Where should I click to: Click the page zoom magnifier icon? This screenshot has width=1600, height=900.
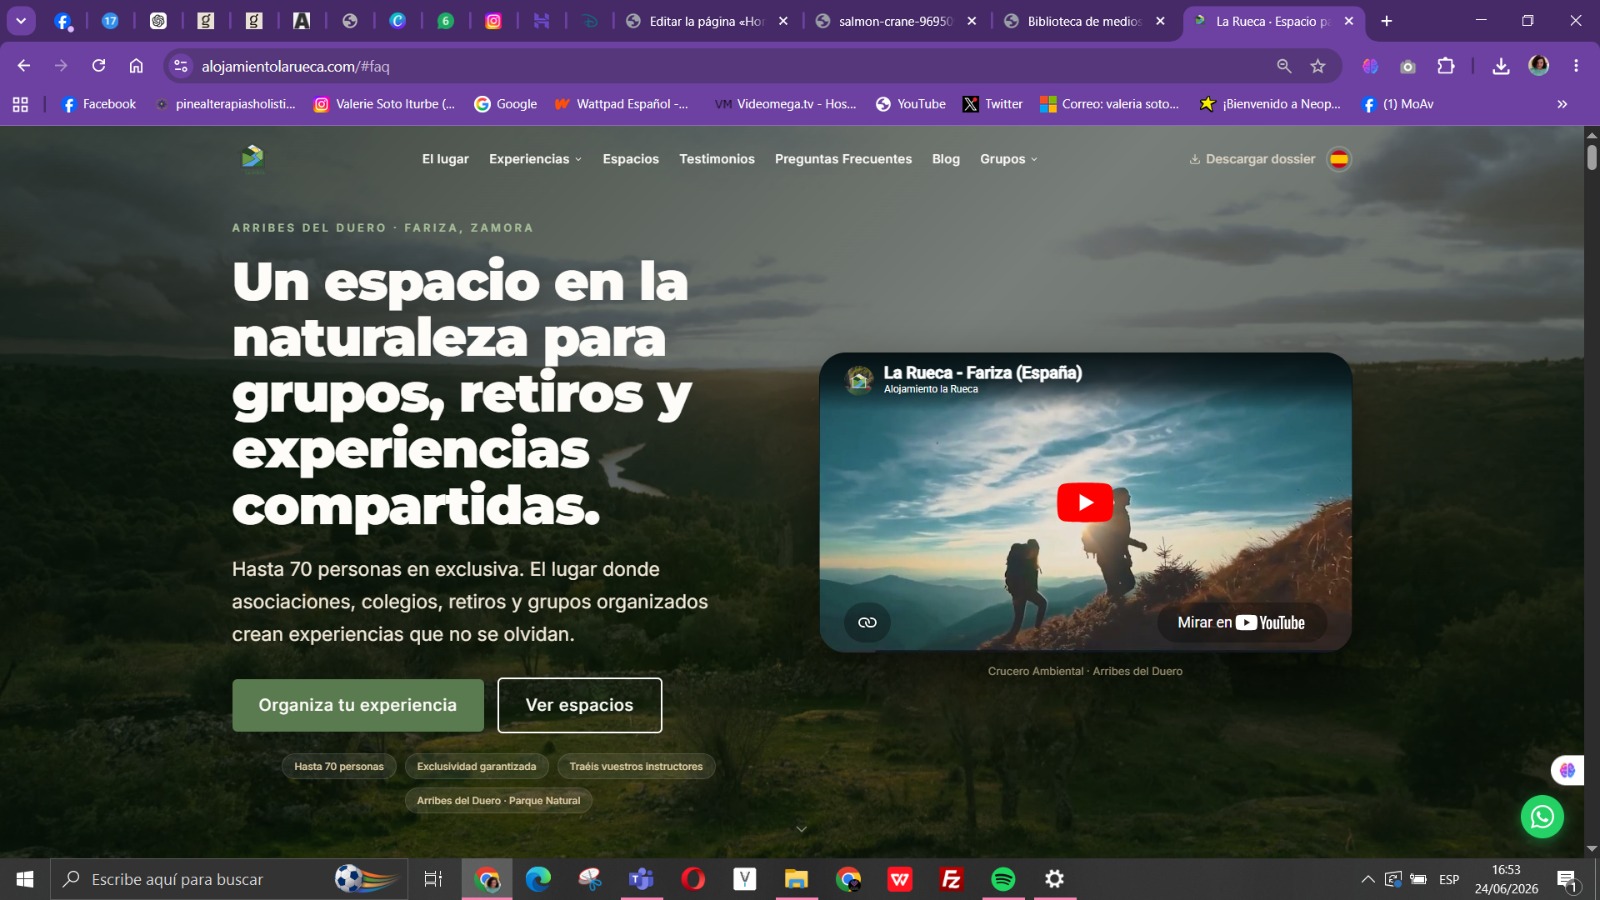coord(1284,66)
